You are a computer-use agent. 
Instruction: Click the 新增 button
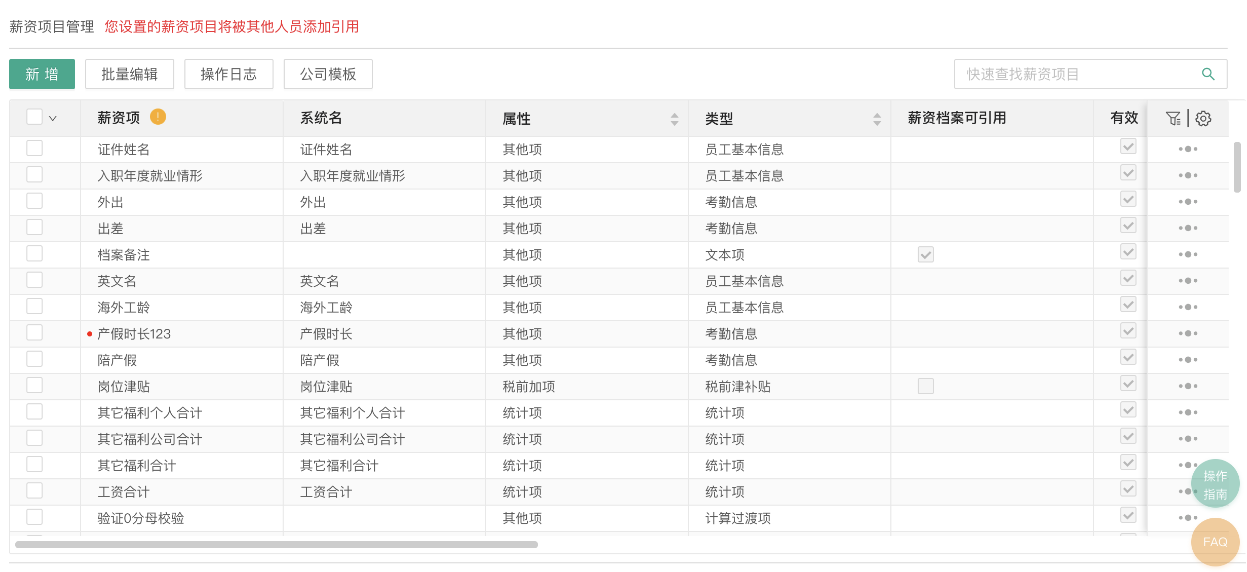click(x=42, y=74)
